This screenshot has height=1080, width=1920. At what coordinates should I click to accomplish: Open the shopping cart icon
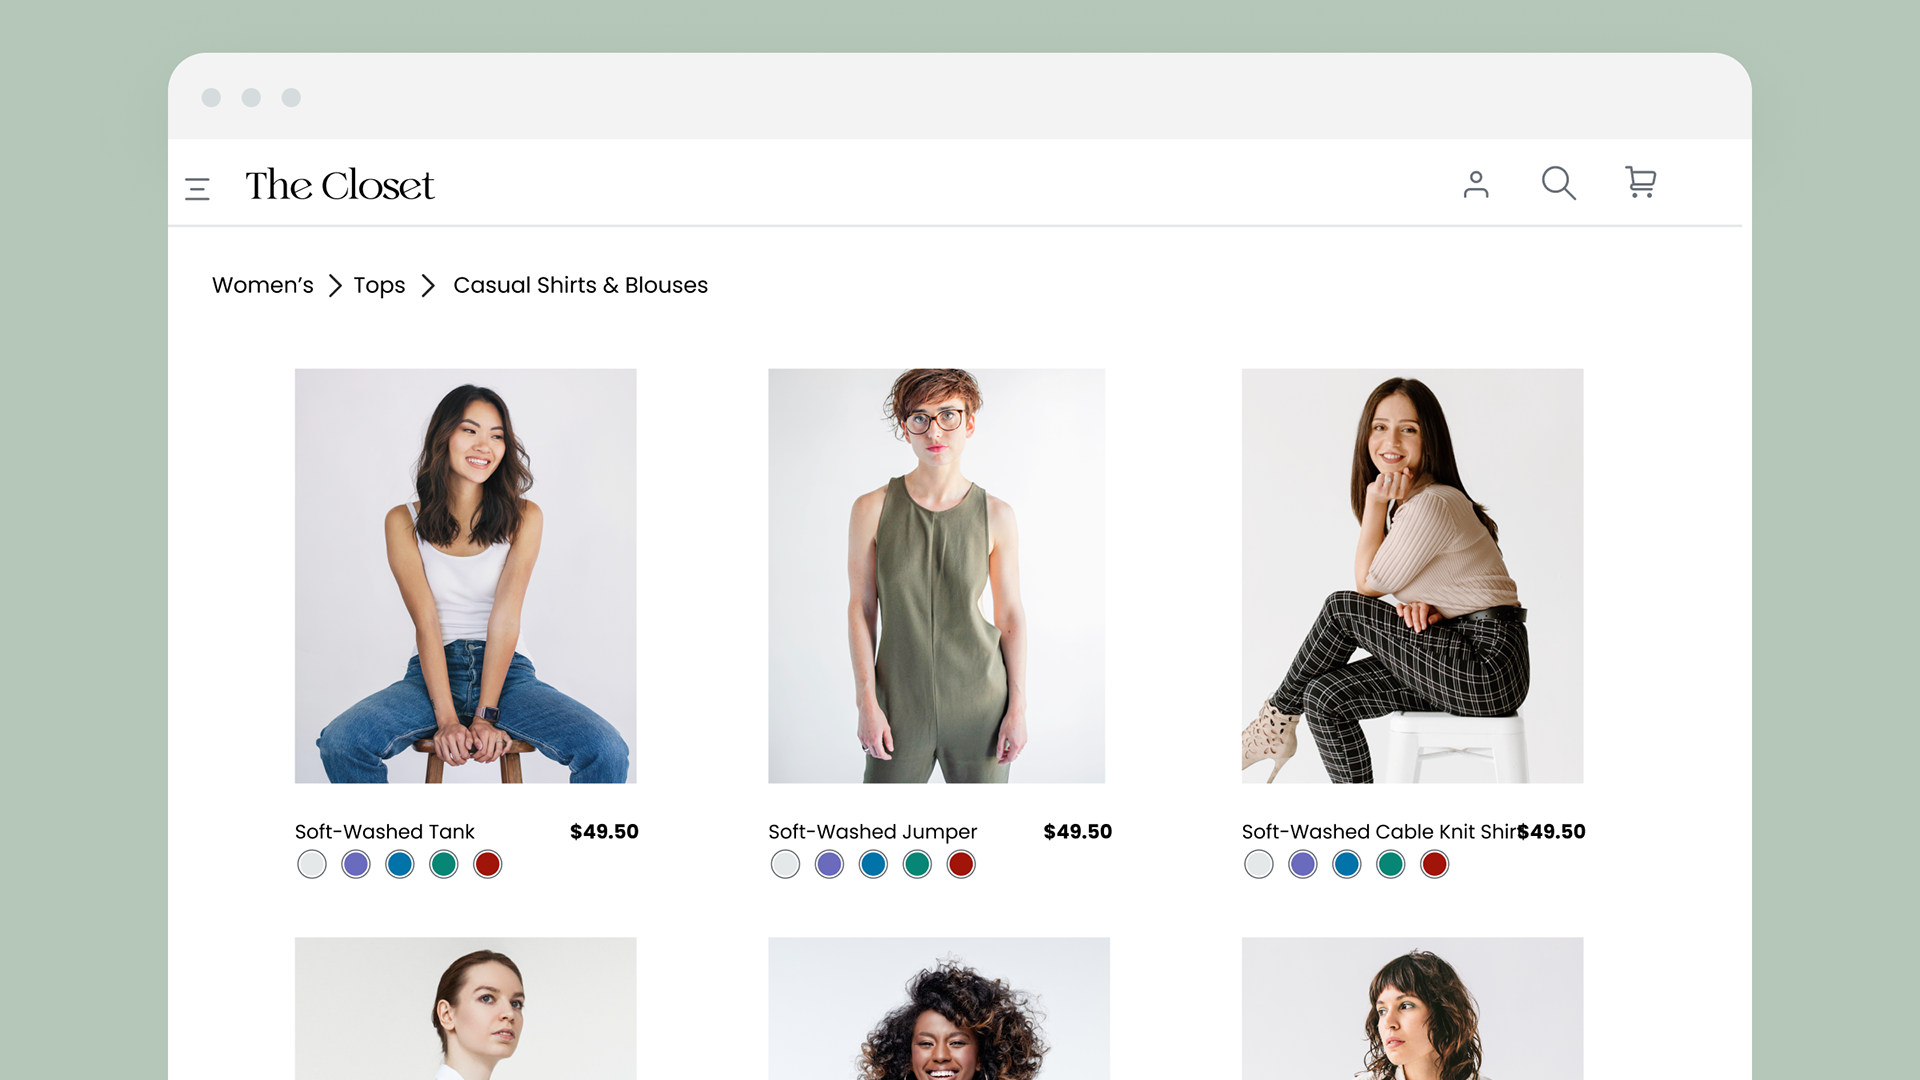point(1641,182)
